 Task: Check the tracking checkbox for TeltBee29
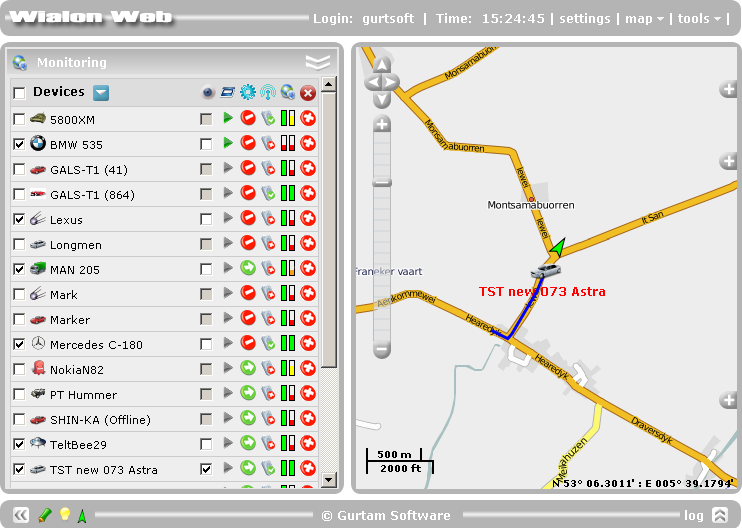[206, 444]
